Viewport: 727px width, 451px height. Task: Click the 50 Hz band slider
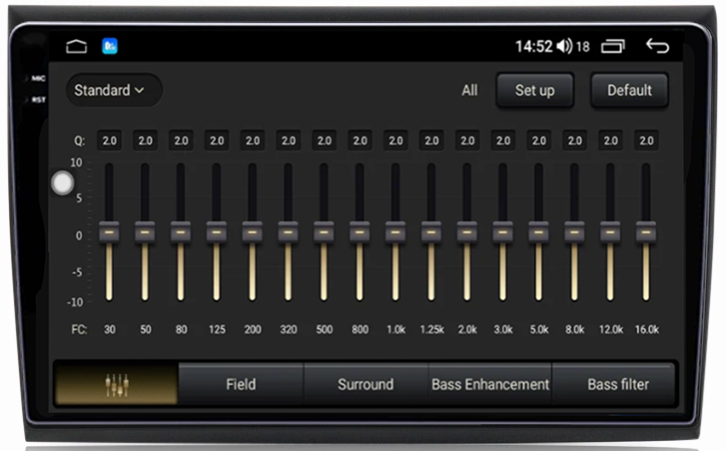coord(145,232)
